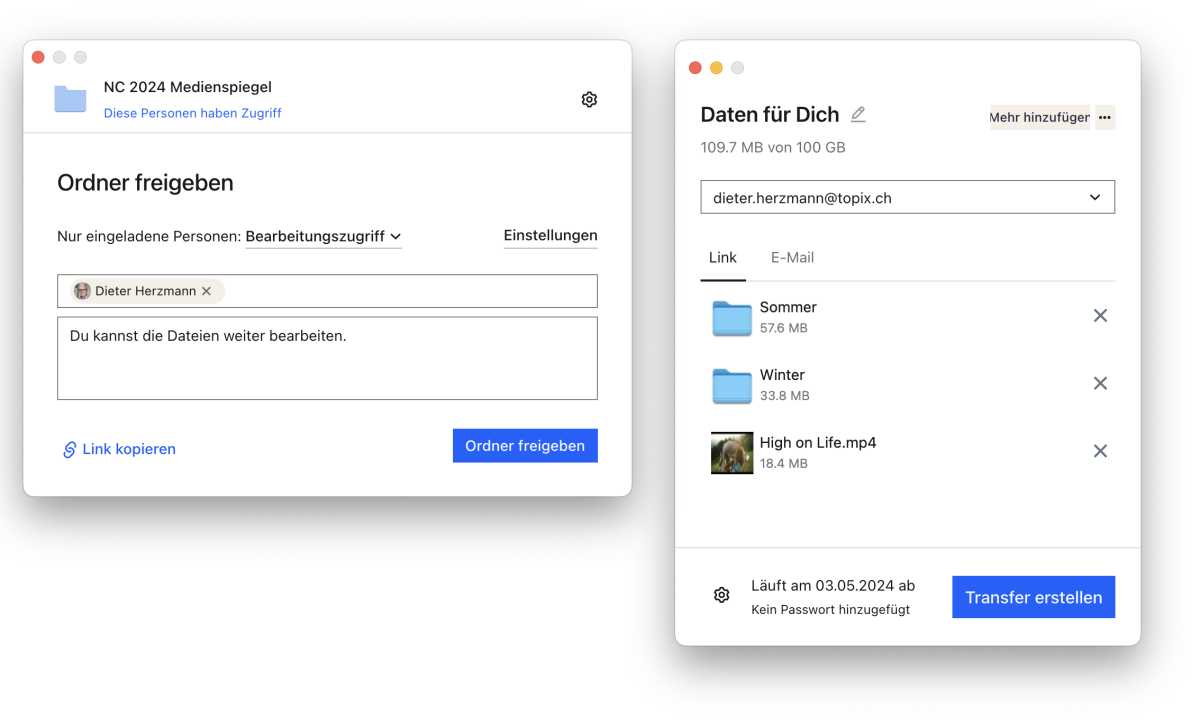This screenshot has height=724, width=1200.
Task: Minimize the transfer window with yellow button
Action: [x=716, y=68]
